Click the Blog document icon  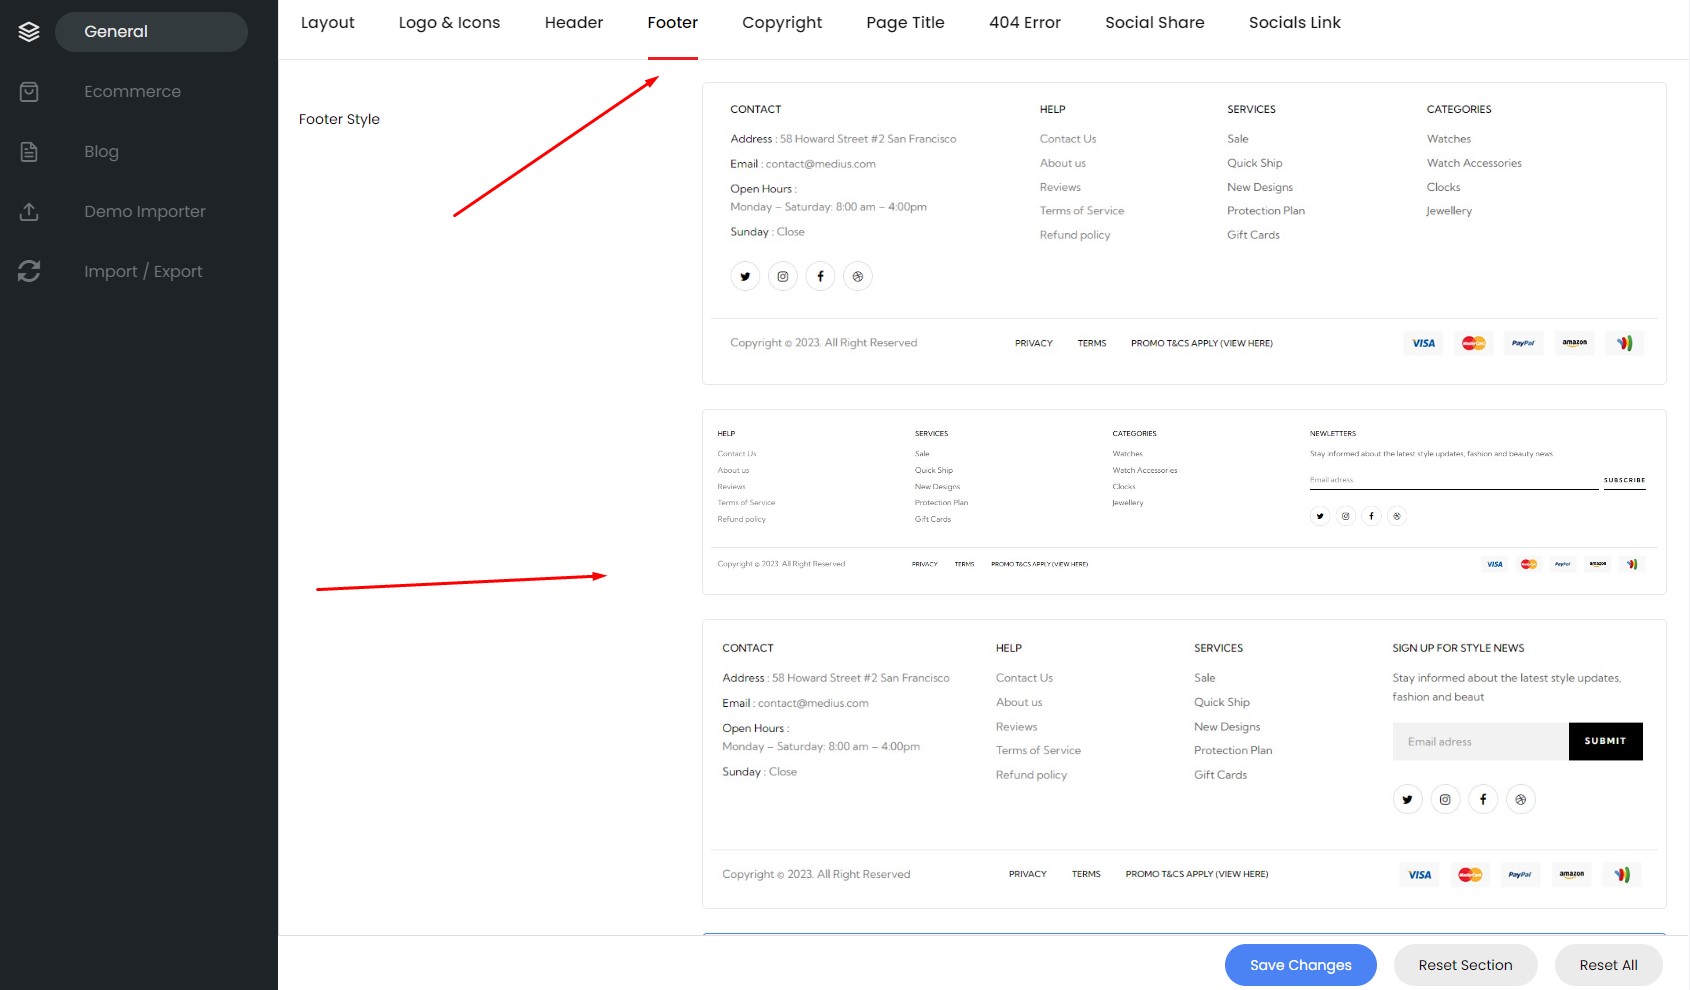(x=29, y=152)
